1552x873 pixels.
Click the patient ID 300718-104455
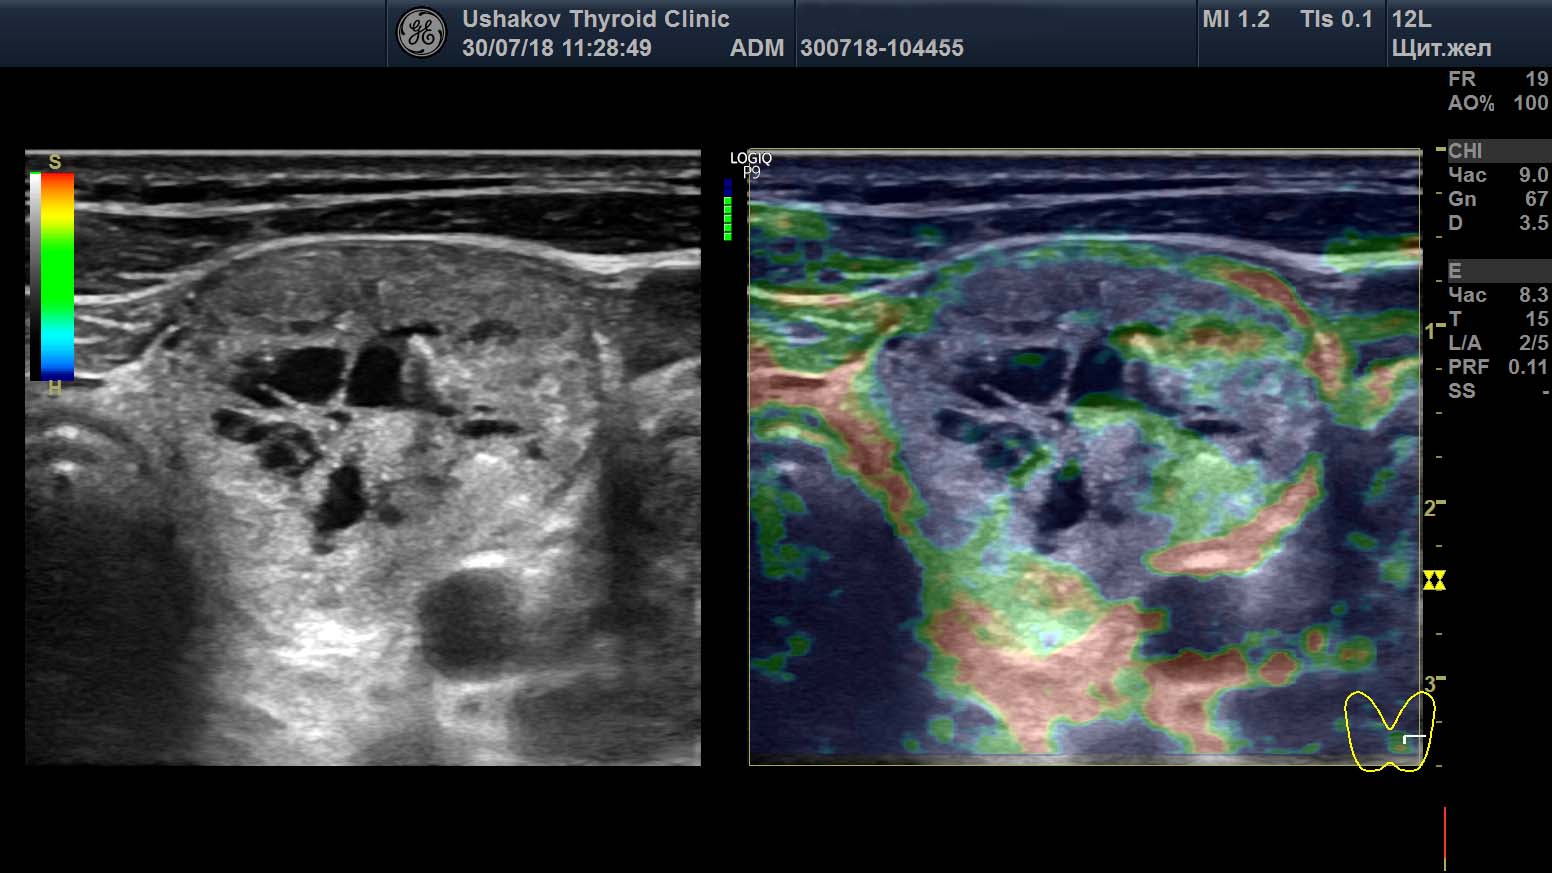point(881,48)
